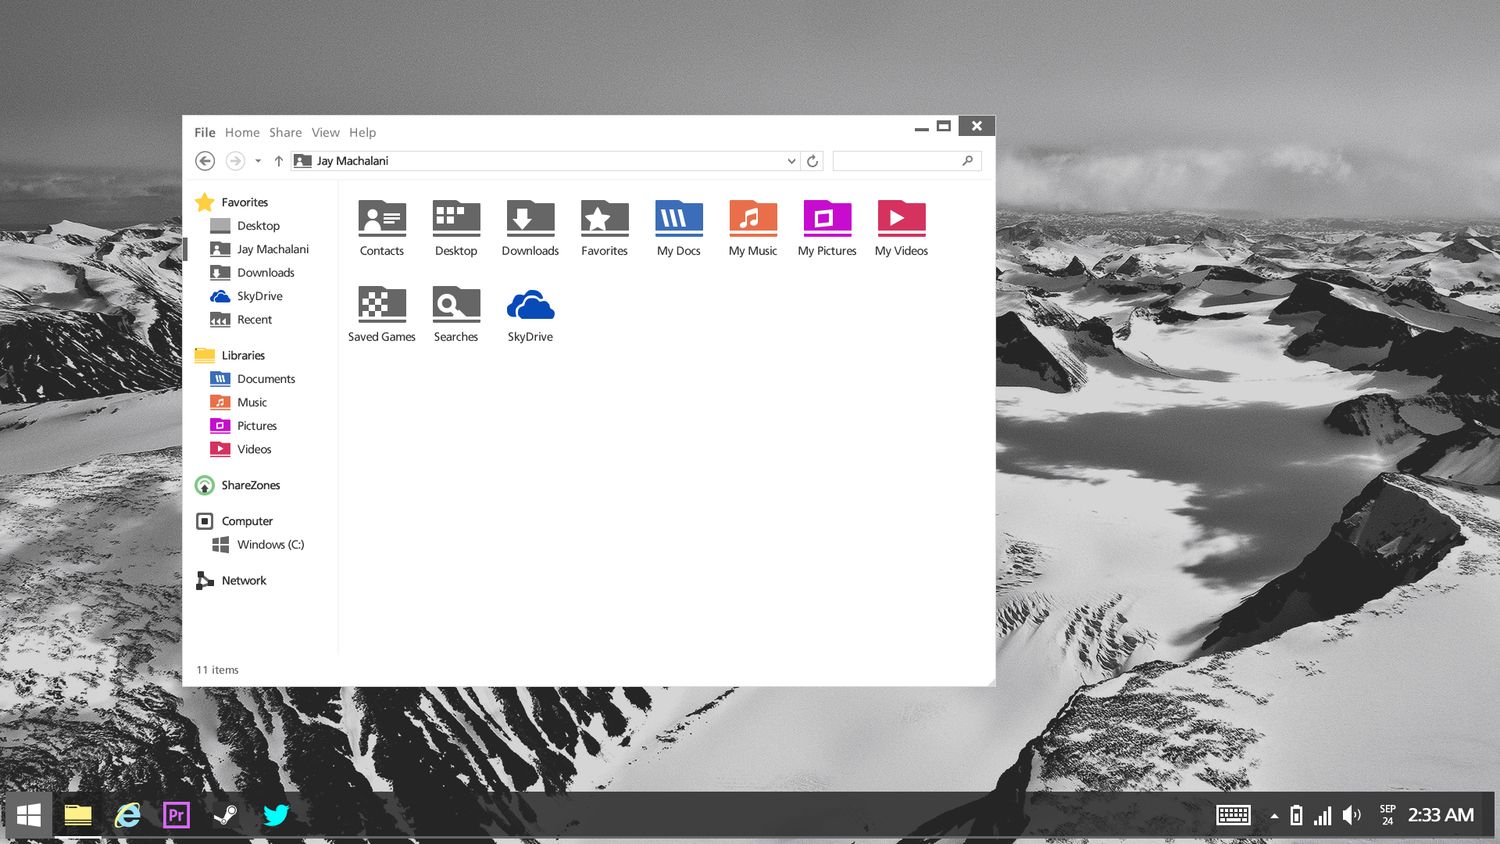Click the refresh button beside address bar
Screen dimensions: 1500x844
click(813, 161)
